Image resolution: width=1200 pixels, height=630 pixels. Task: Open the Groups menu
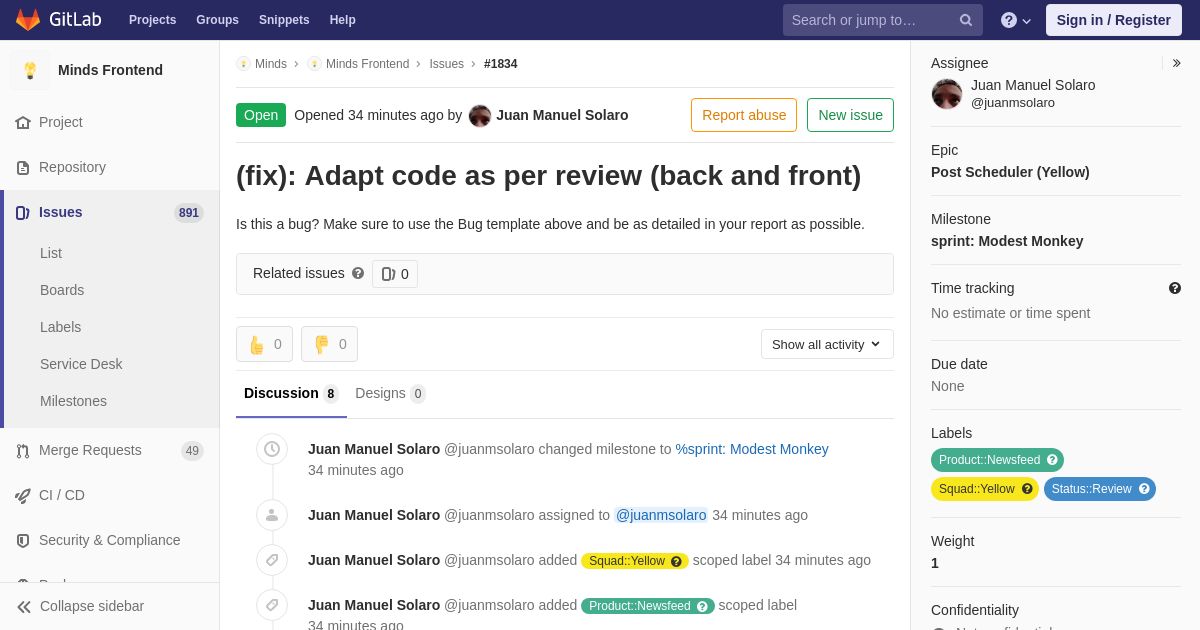[217, 20]
